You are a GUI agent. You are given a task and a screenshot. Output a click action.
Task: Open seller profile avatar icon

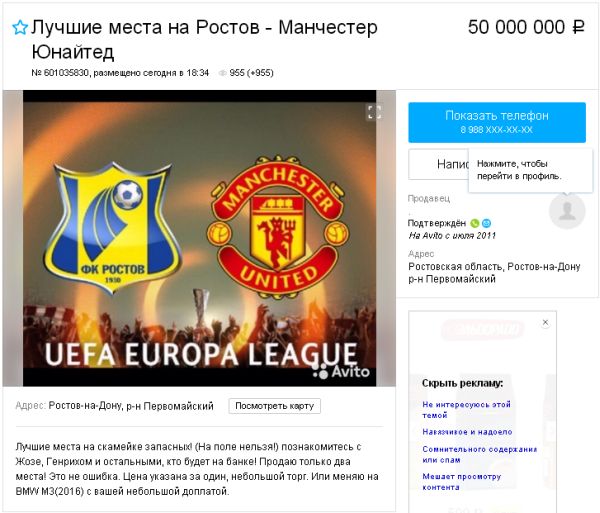tap(567, 211)
